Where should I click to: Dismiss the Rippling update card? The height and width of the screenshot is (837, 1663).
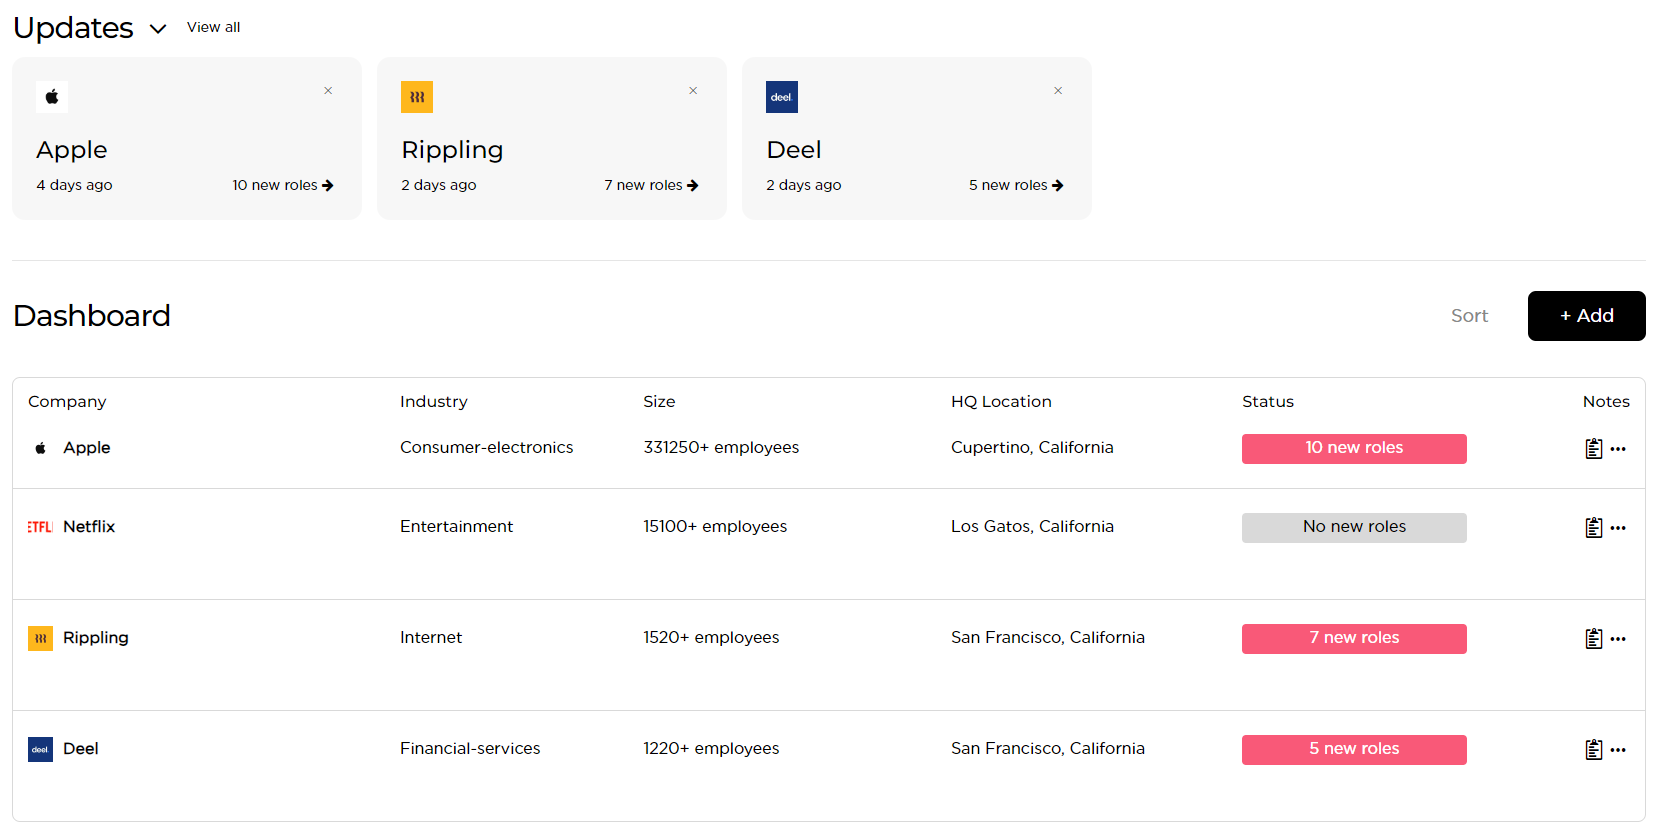coord(693,91)
